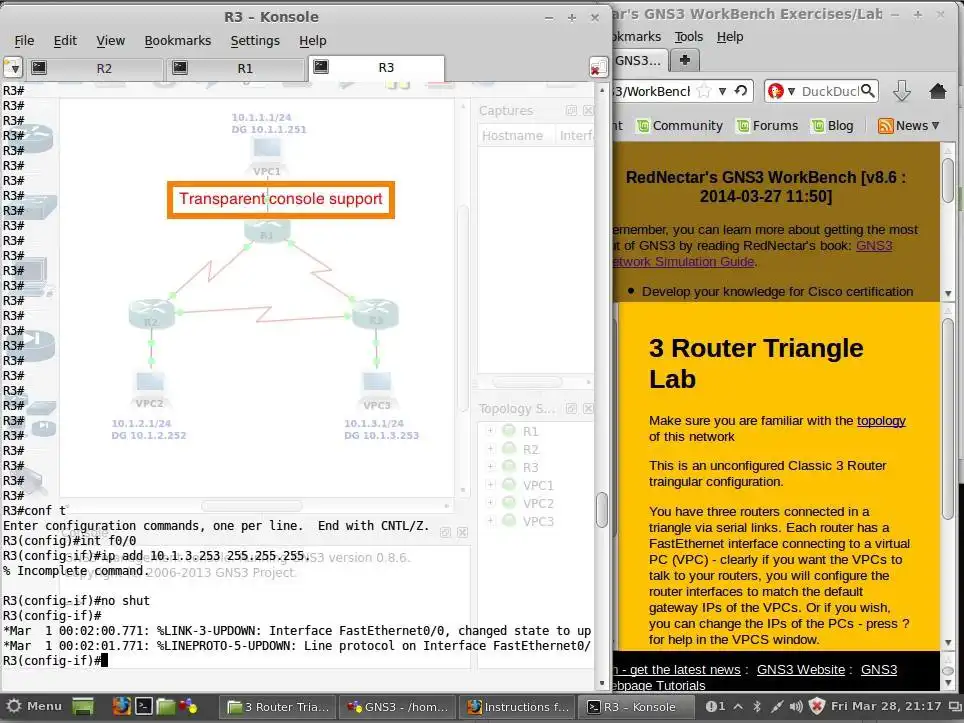The width and height of the screenshot is (964, 723).
Task: Follow the topology link in lab text
Action: pos(881,421)
